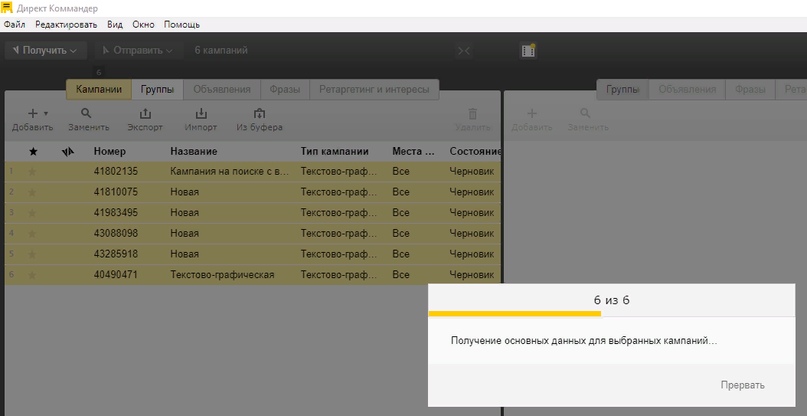The image size is (807, 416).
Task: Open the Отправить dropdown
Action: pyautogui.click(x=138, y=50)
